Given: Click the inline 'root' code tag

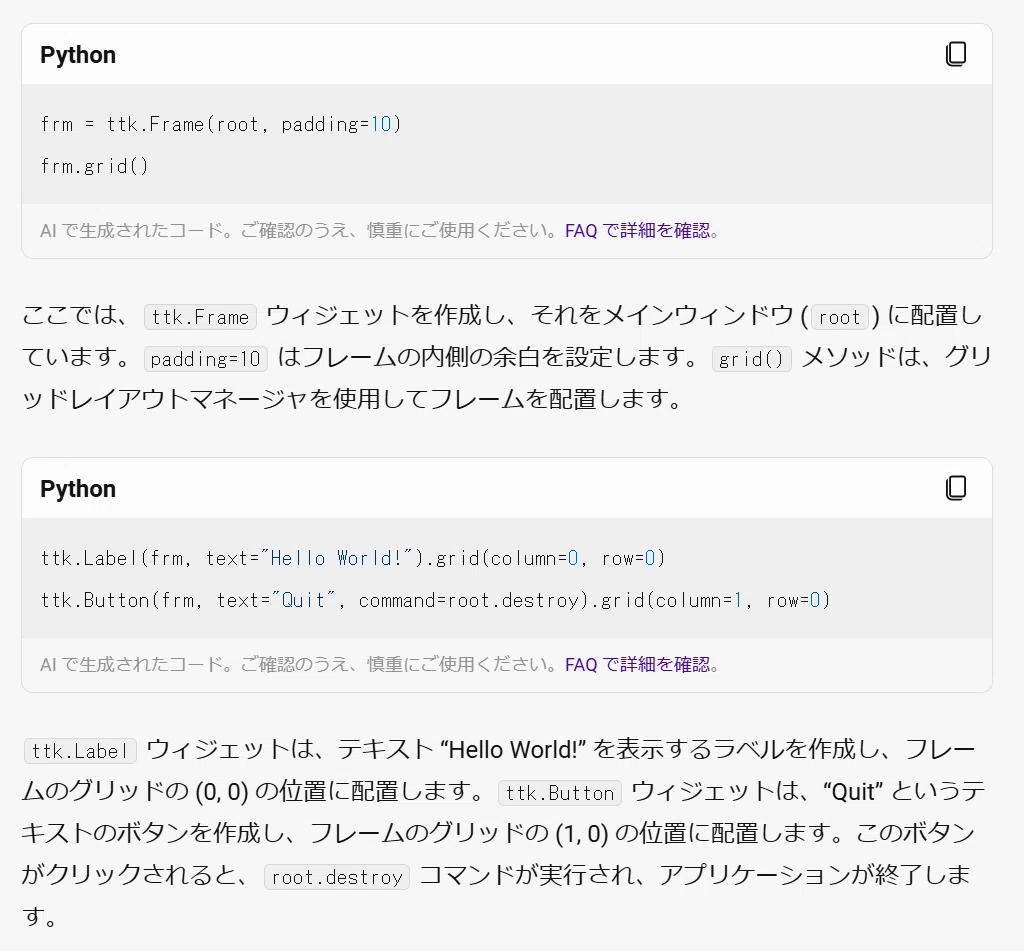Looking at the screenshot, I should click(840, 317).
